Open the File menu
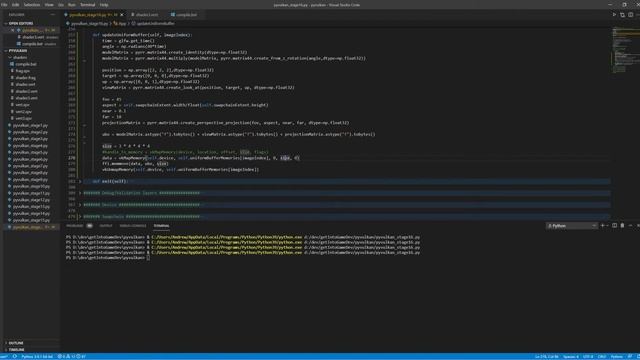 [x=4, y=5]
